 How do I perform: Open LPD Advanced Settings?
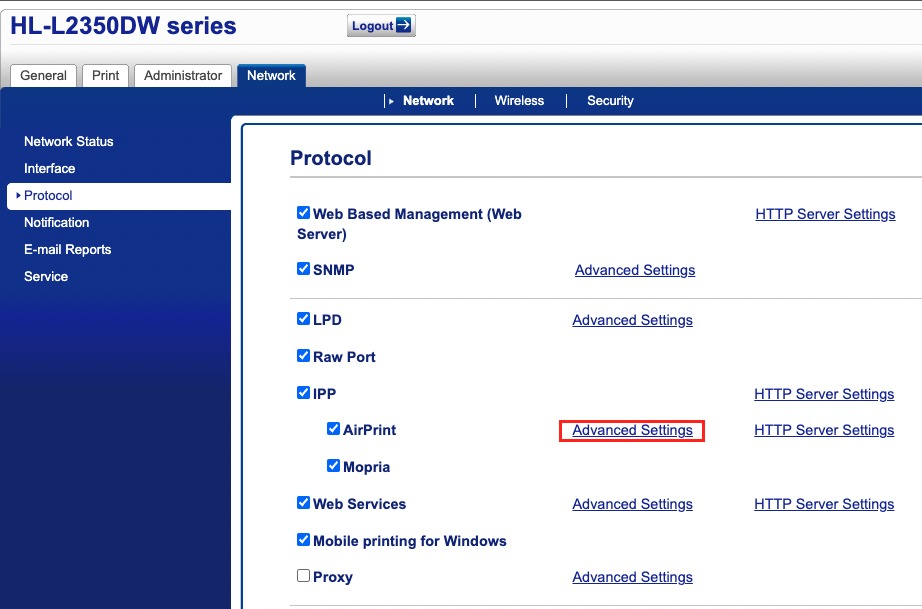(x=633, y=320)
